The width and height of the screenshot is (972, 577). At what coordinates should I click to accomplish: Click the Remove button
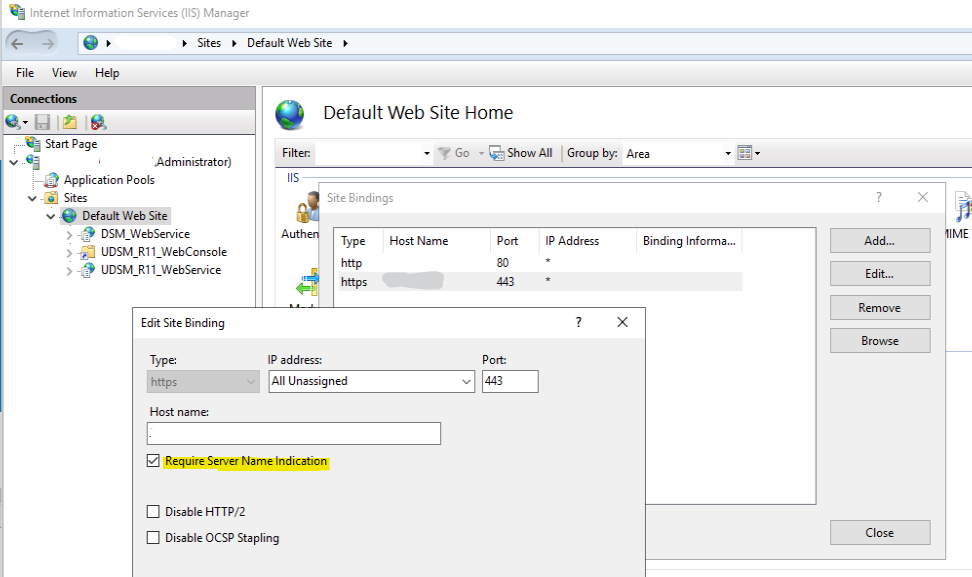(880, 307)
